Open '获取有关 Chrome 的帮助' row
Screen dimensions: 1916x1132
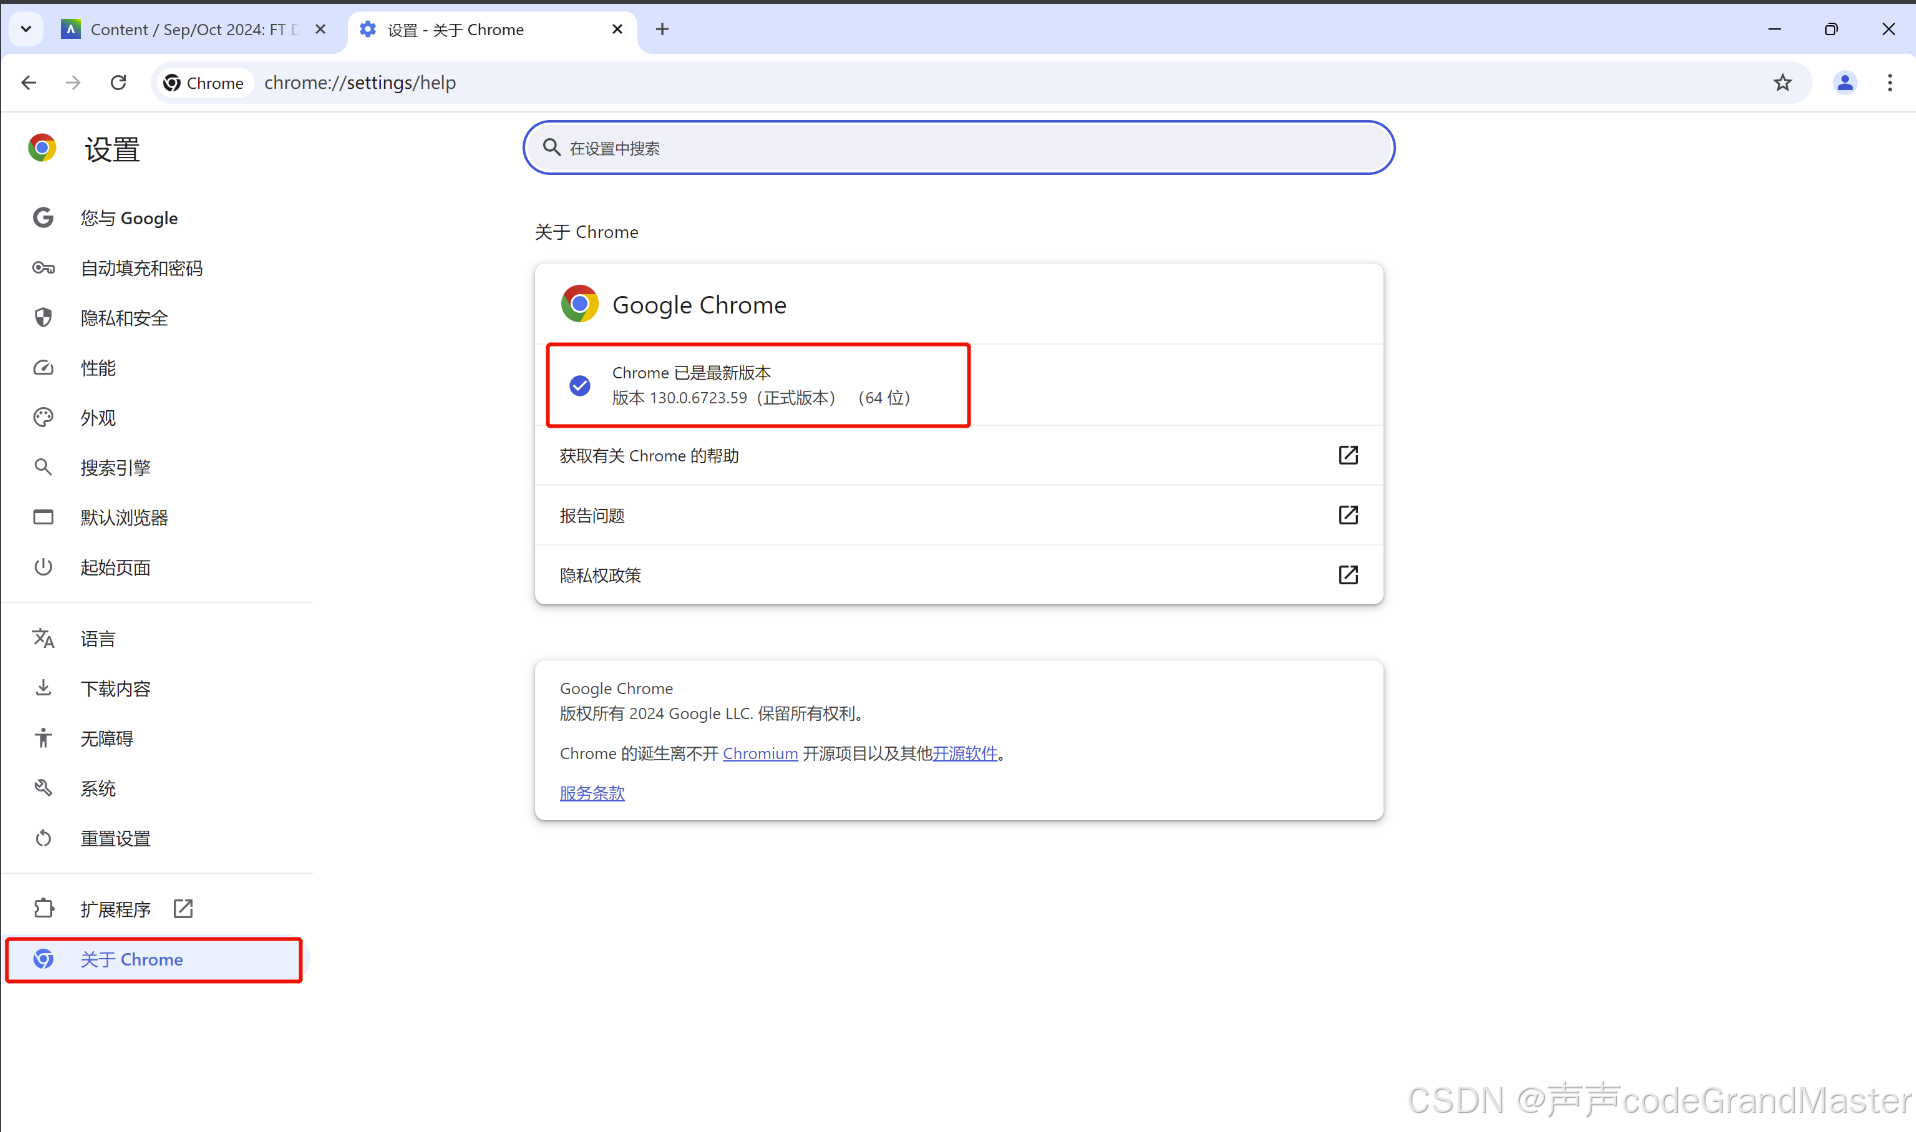pos(959,456)
